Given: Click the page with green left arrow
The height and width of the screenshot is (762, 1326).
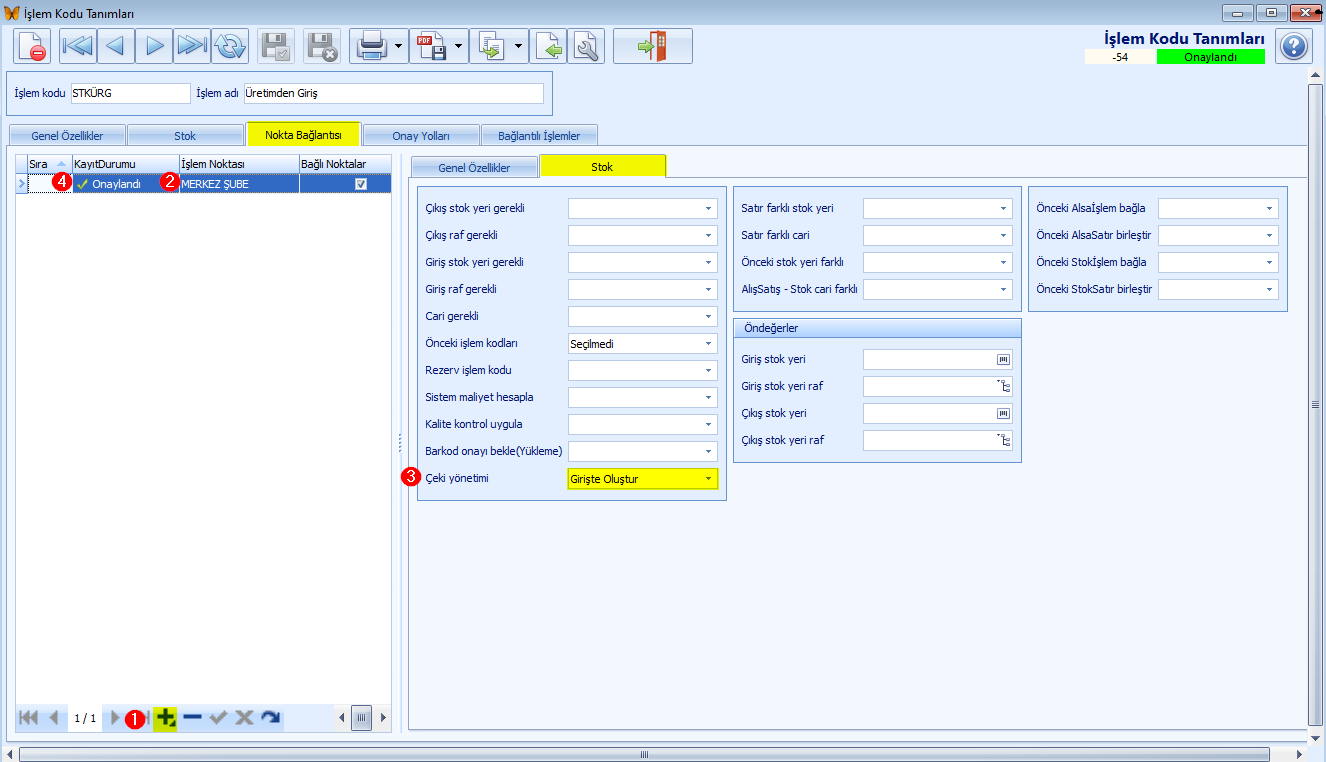Looking at the screenshot, I should (x=548, y=46).
